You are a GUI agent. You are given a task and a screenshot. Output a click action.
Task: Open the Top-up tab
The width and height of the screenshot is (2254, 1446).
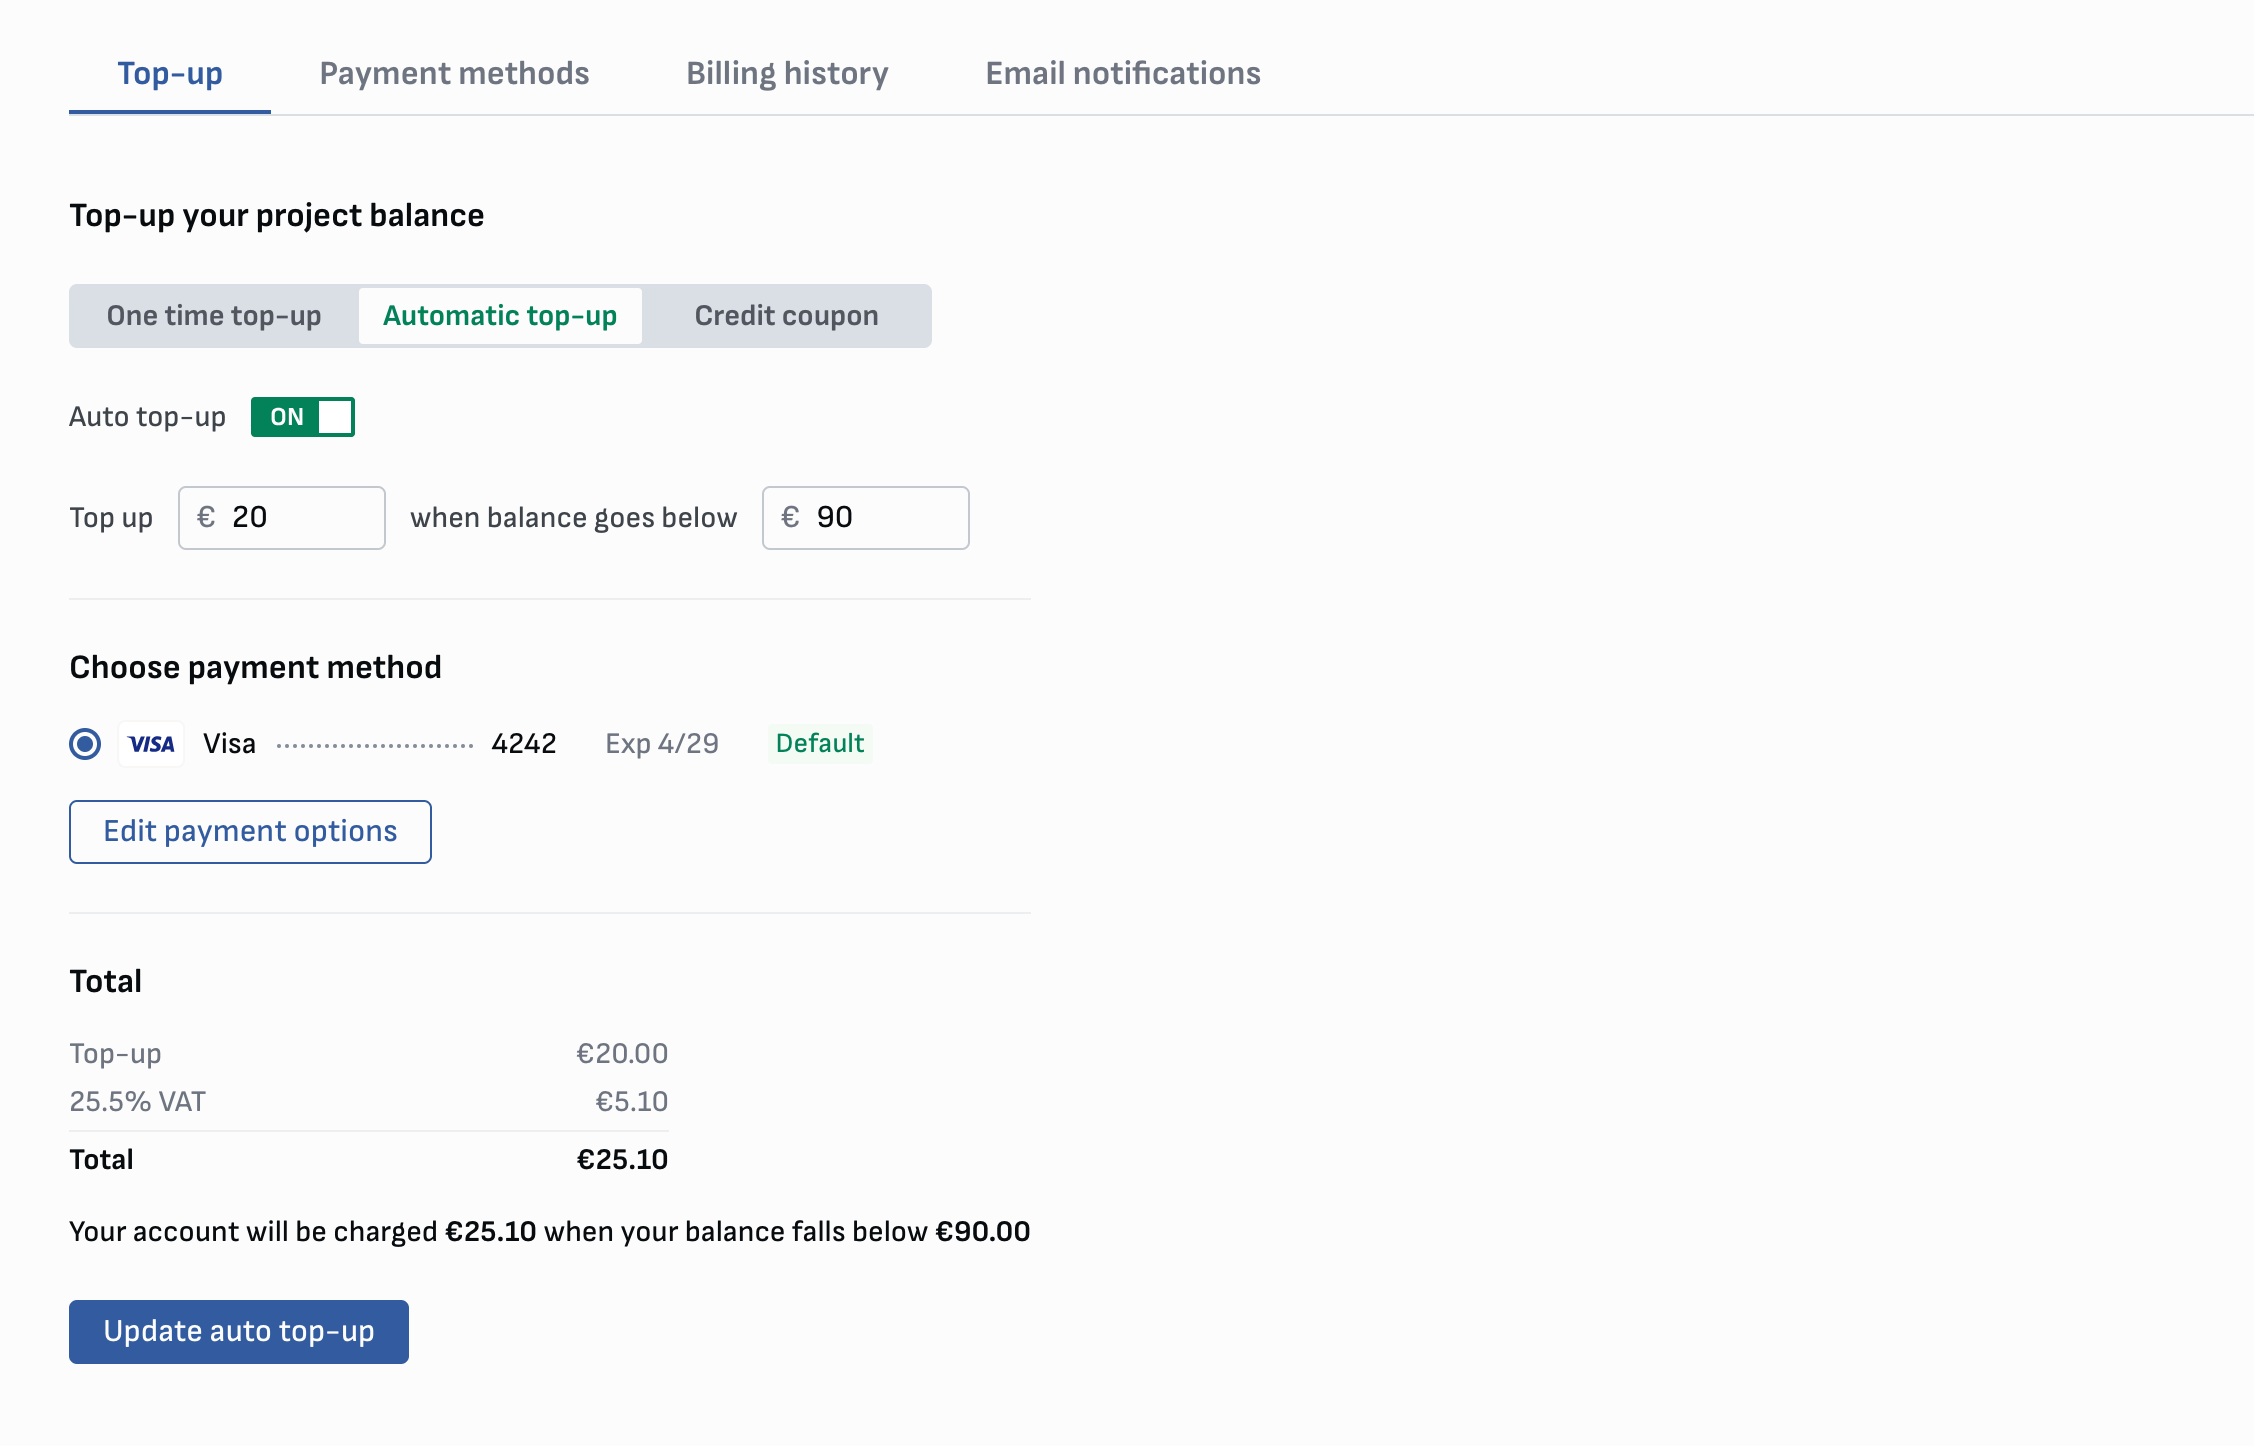(x=169, y=73)
